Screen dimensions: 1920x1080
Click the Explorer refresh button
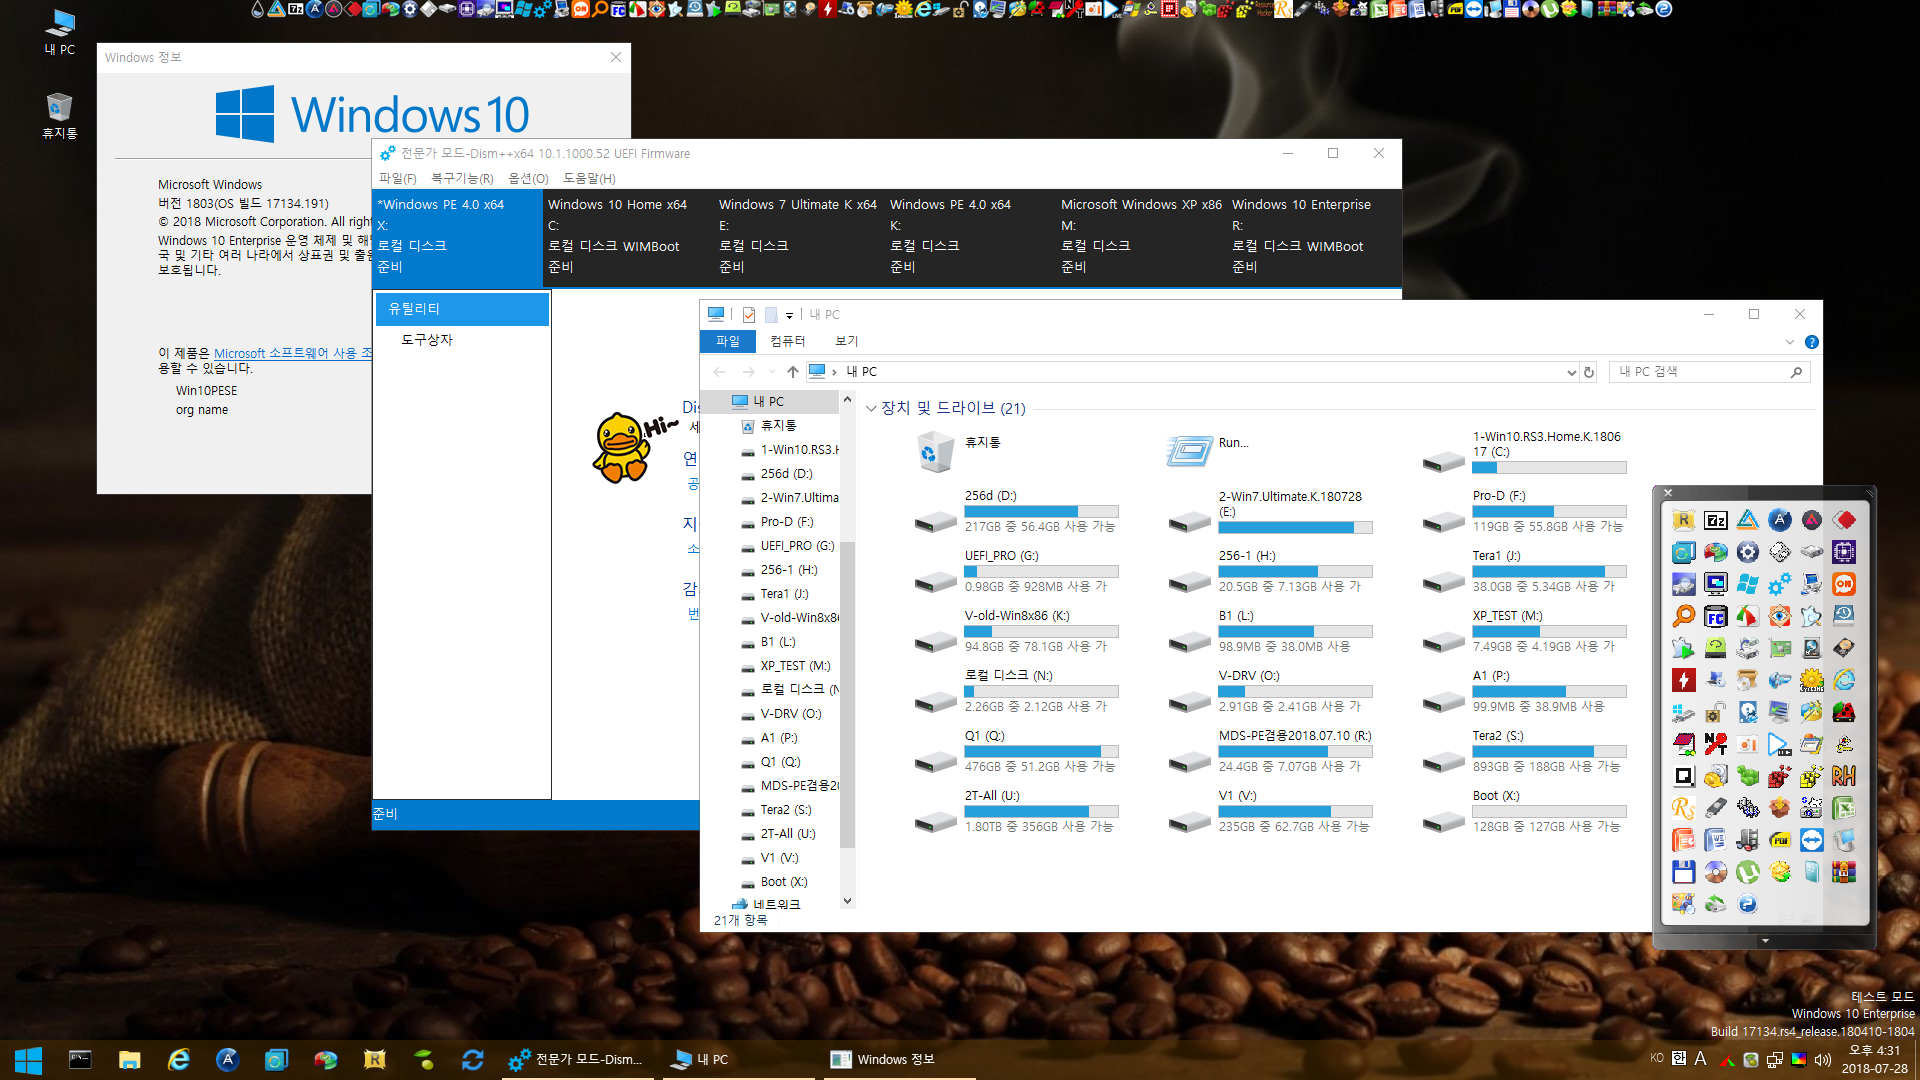[1589, 372]
